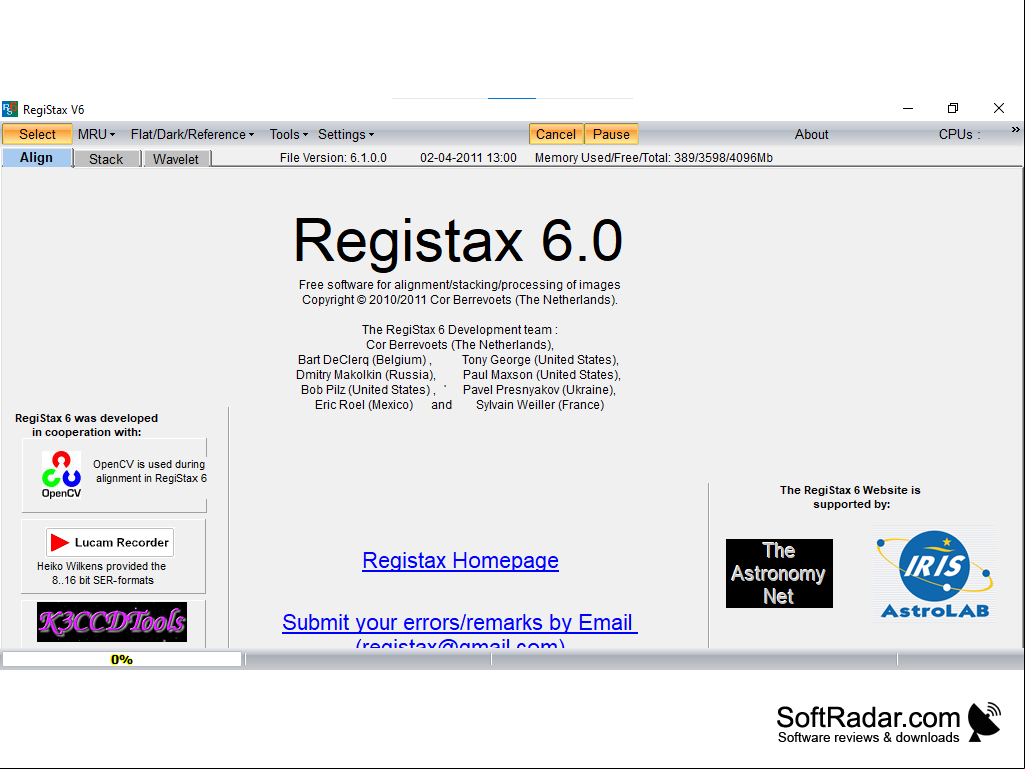
Task: Open the MRU dropdown
Action: (x=96, y=134)
